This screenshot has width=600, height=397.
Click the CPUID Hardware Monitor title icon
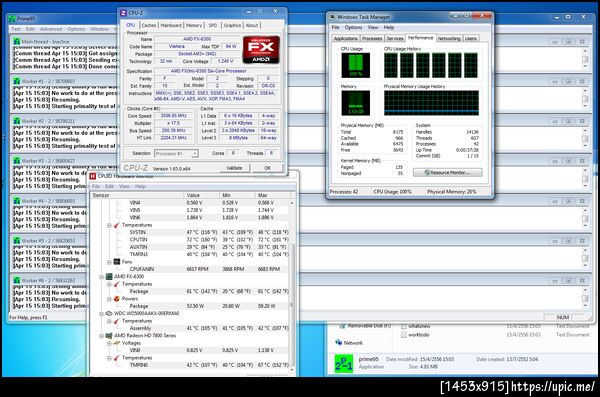click(93, 176)
